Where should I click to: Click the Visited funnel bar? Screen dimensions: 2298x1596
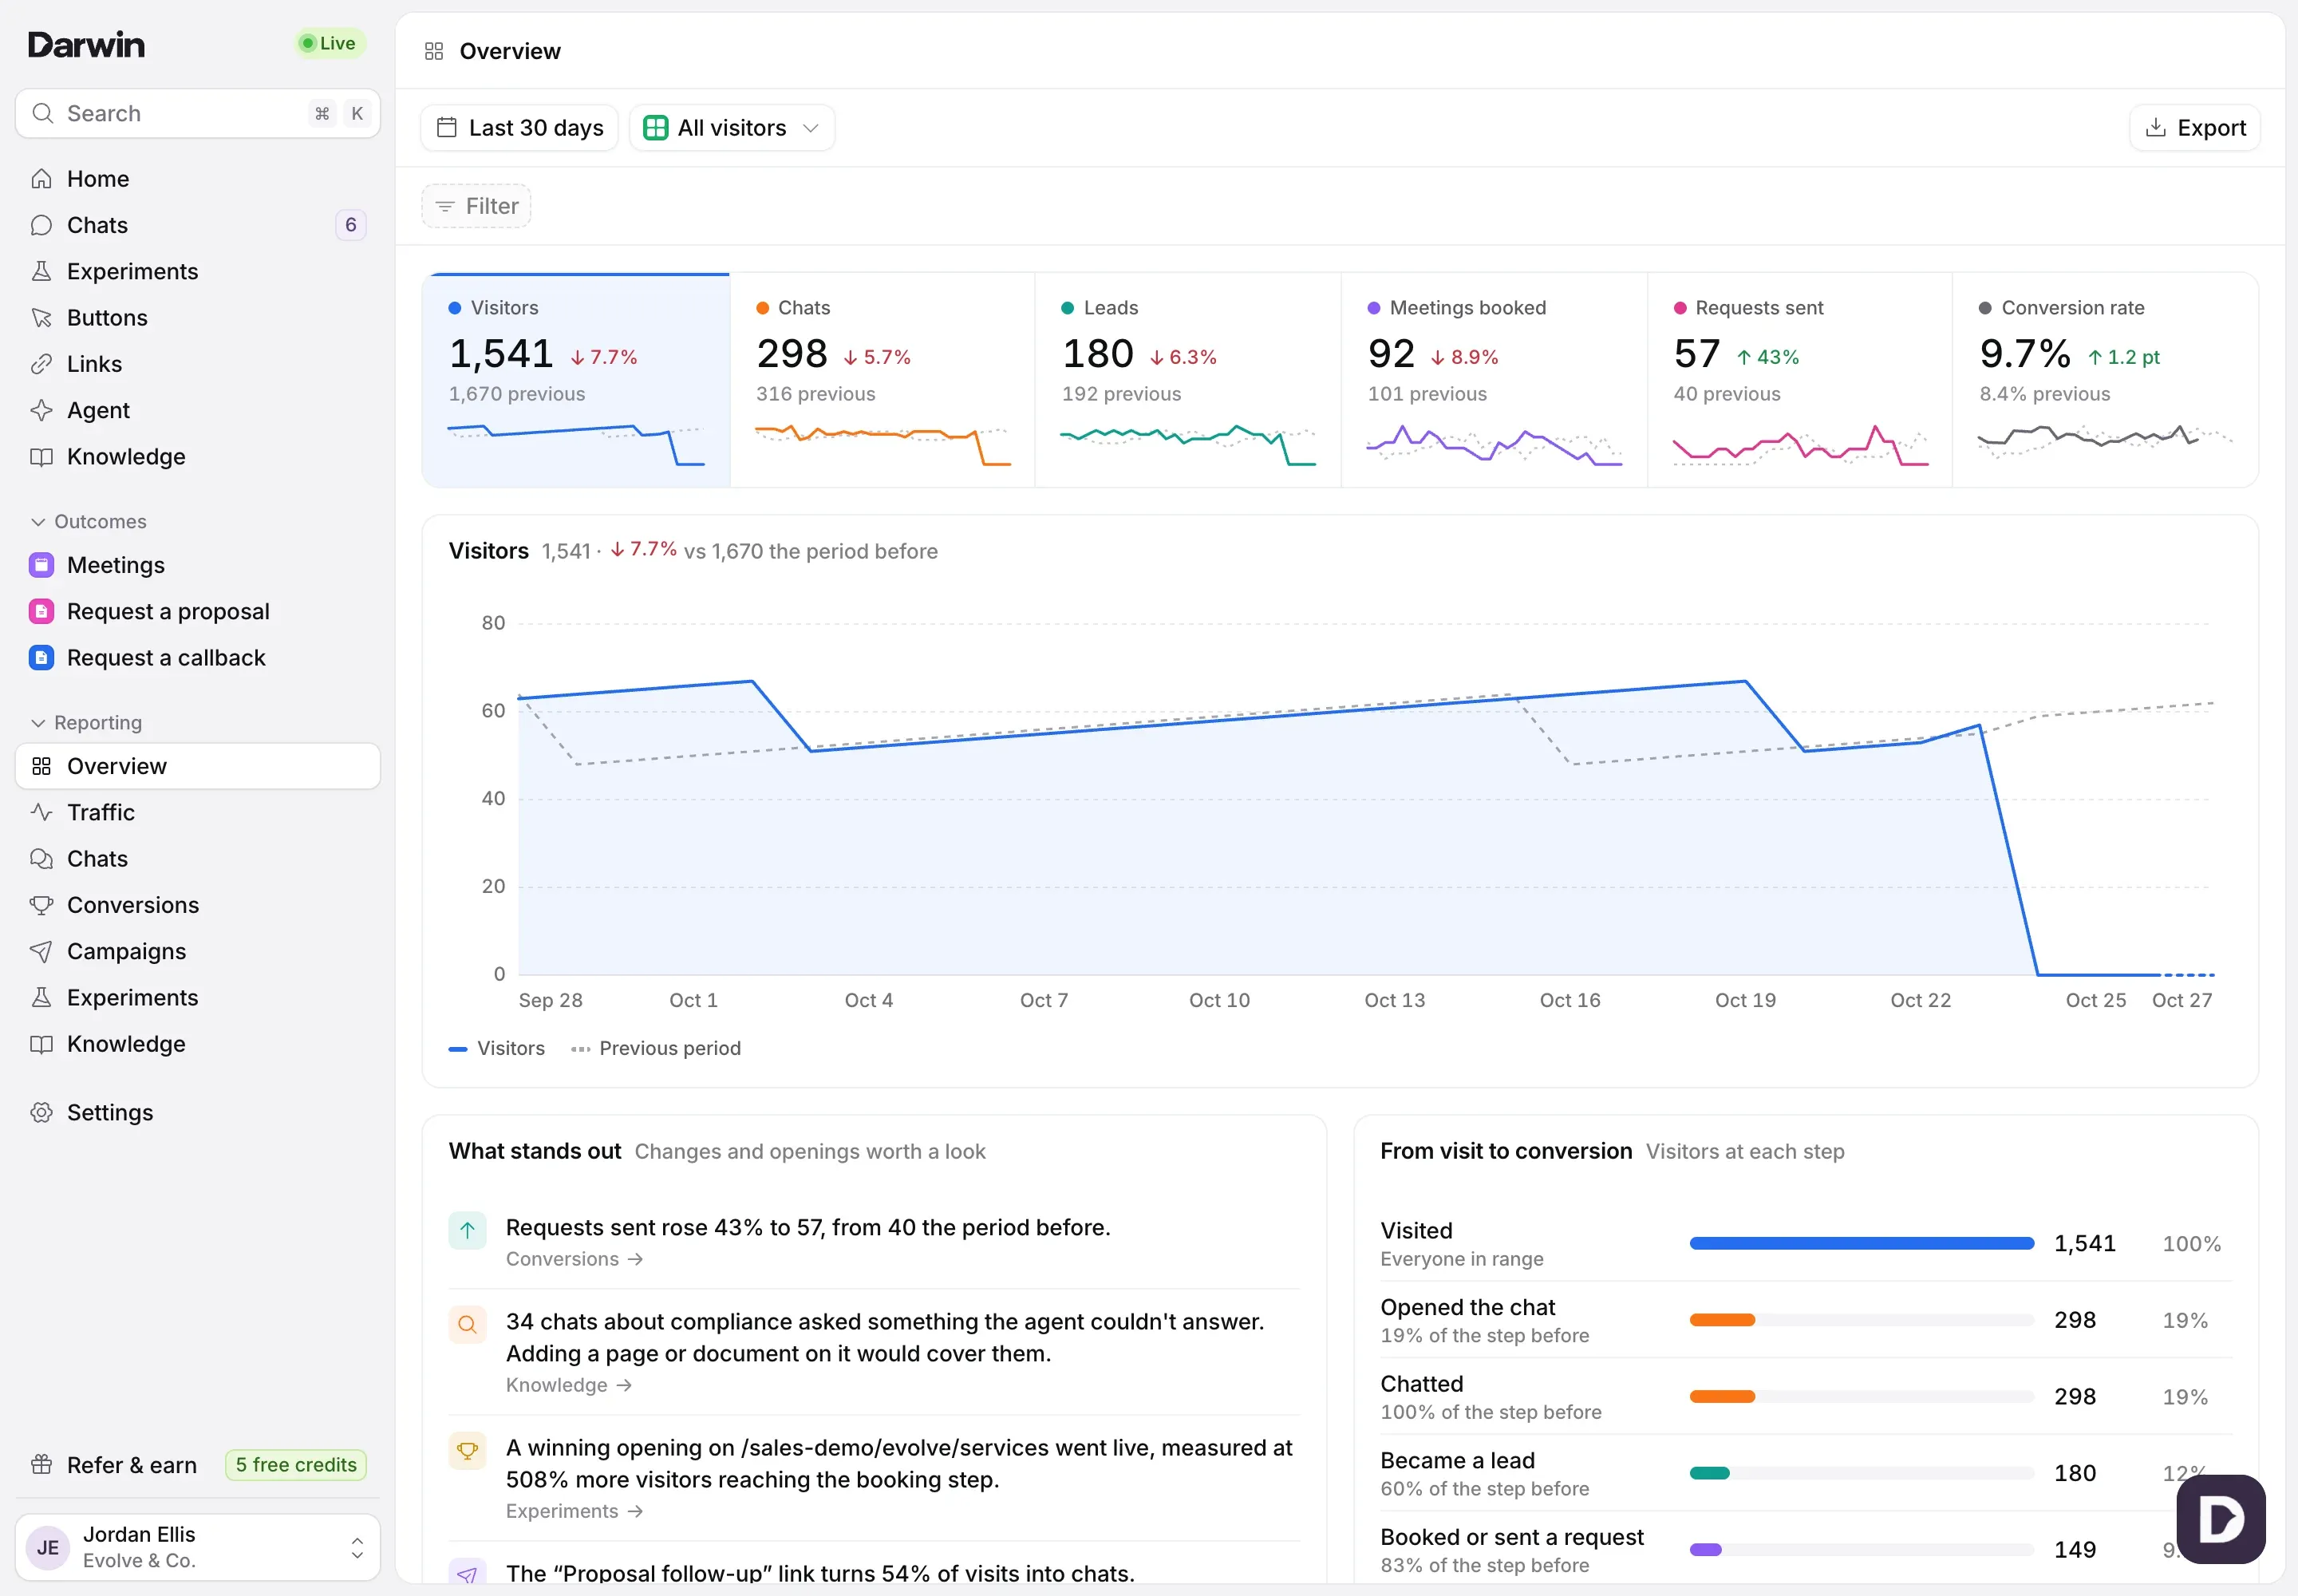click(1861, 1243)
